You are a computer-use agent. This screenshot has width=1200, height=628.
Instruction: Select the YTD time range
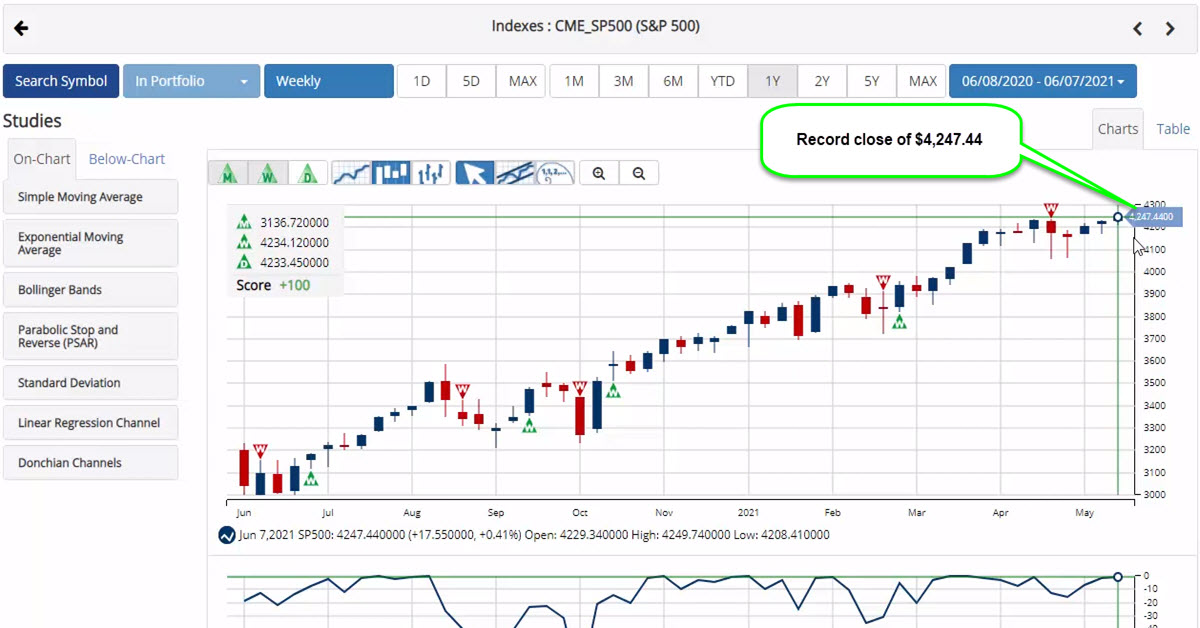pos(722,81)
